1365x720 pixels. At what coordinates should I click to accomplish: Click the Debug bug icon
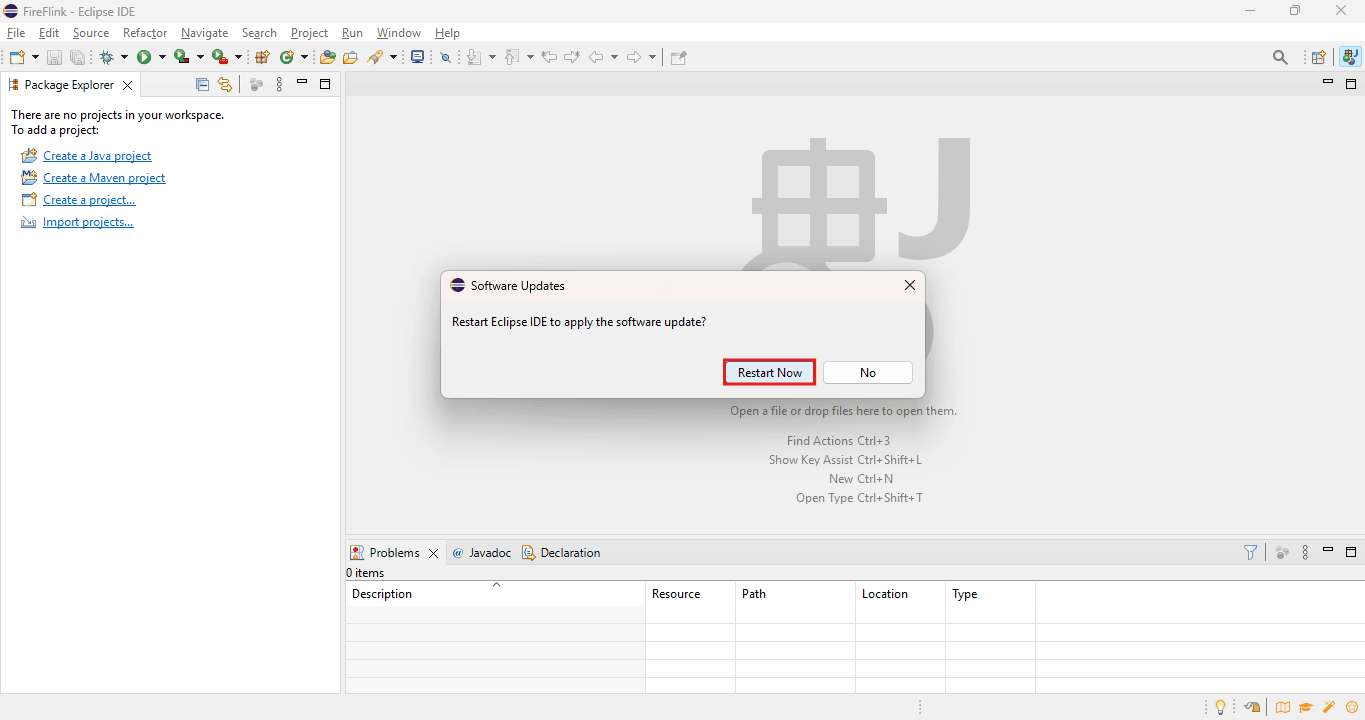click(x=106, y=58)
